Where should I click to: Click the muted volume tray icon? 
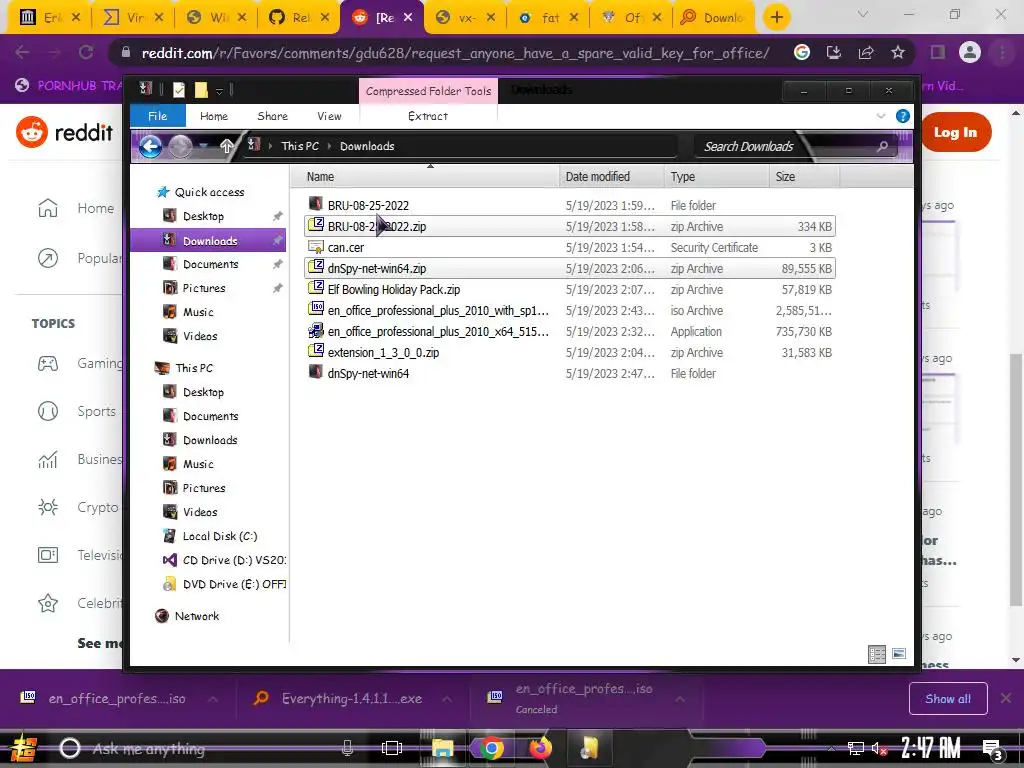[879, 749]
